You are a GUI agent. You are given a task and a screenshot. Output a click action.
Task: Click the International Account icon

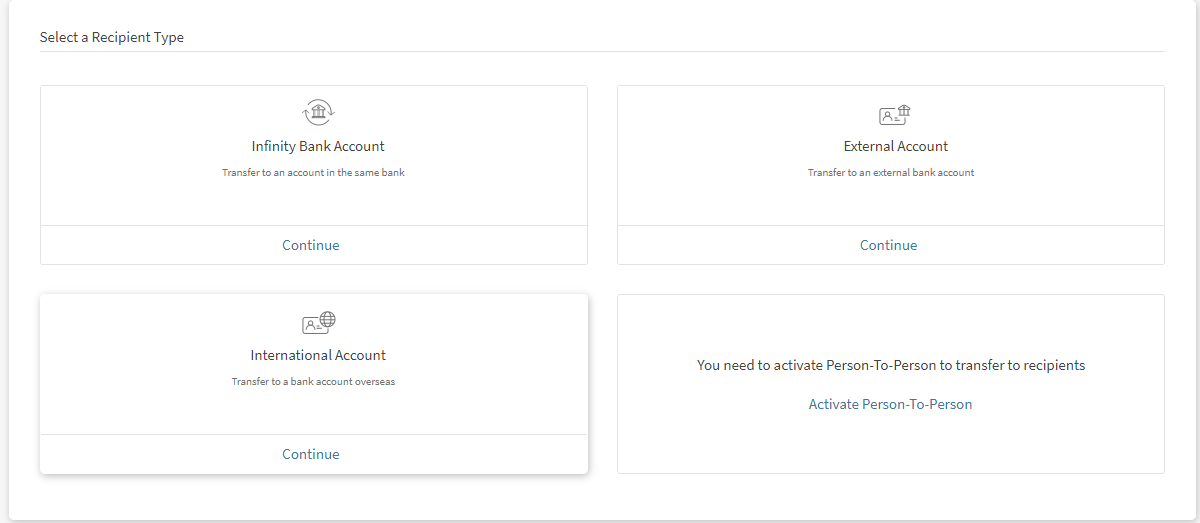[318, 322]
